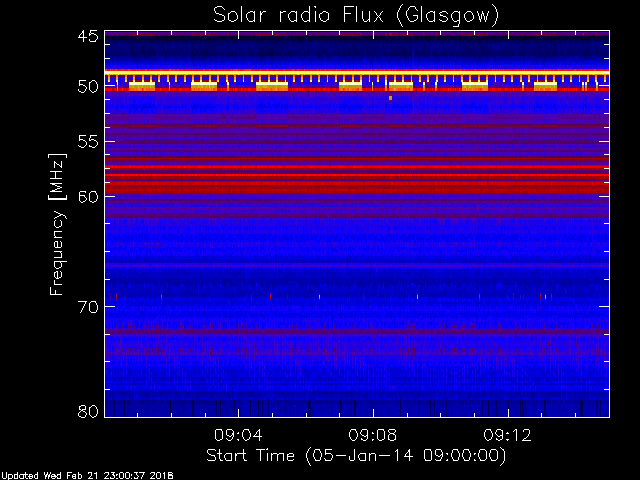Image resolution: width=640 pixels, height=480 pixels.
Task: Click the 80 MHz frequency tick label
Action: [87, 411]
